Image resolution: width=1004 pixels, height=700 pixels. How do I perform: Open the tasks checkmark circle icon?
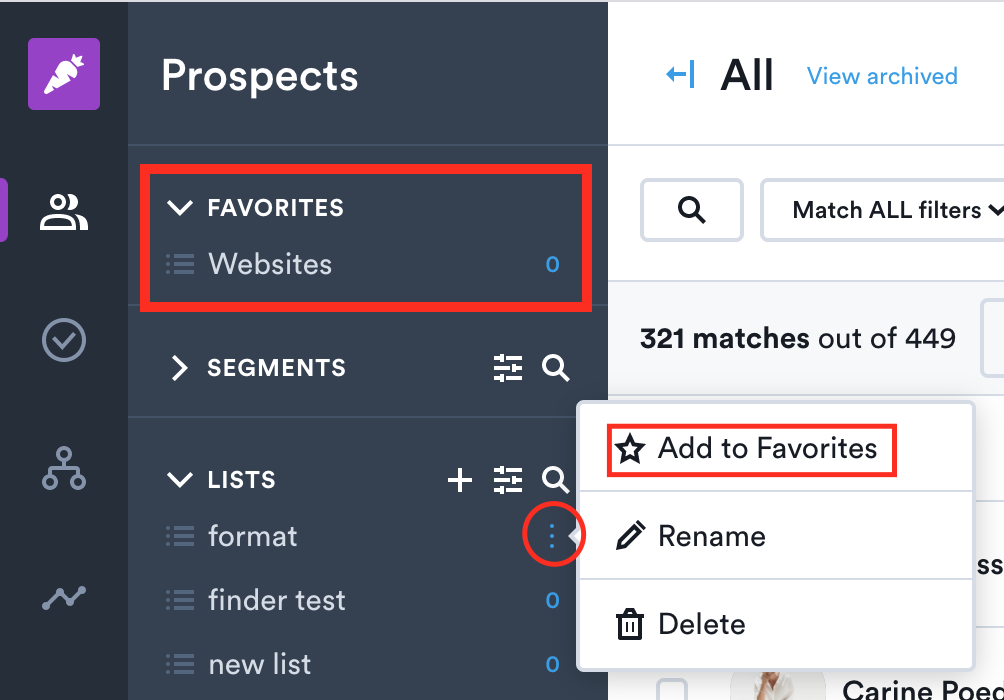[64, 340]
